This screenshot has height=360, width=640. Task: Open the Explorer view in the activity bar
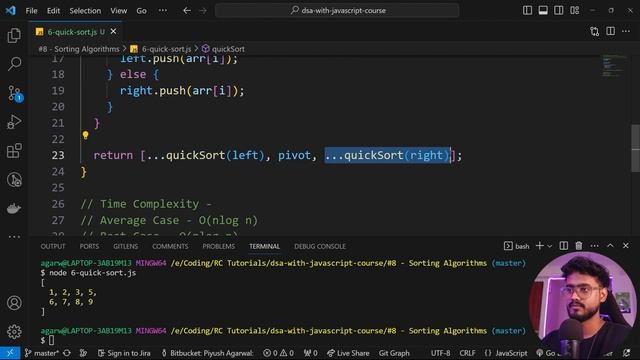pyautogui.click(x=14, y=36)
